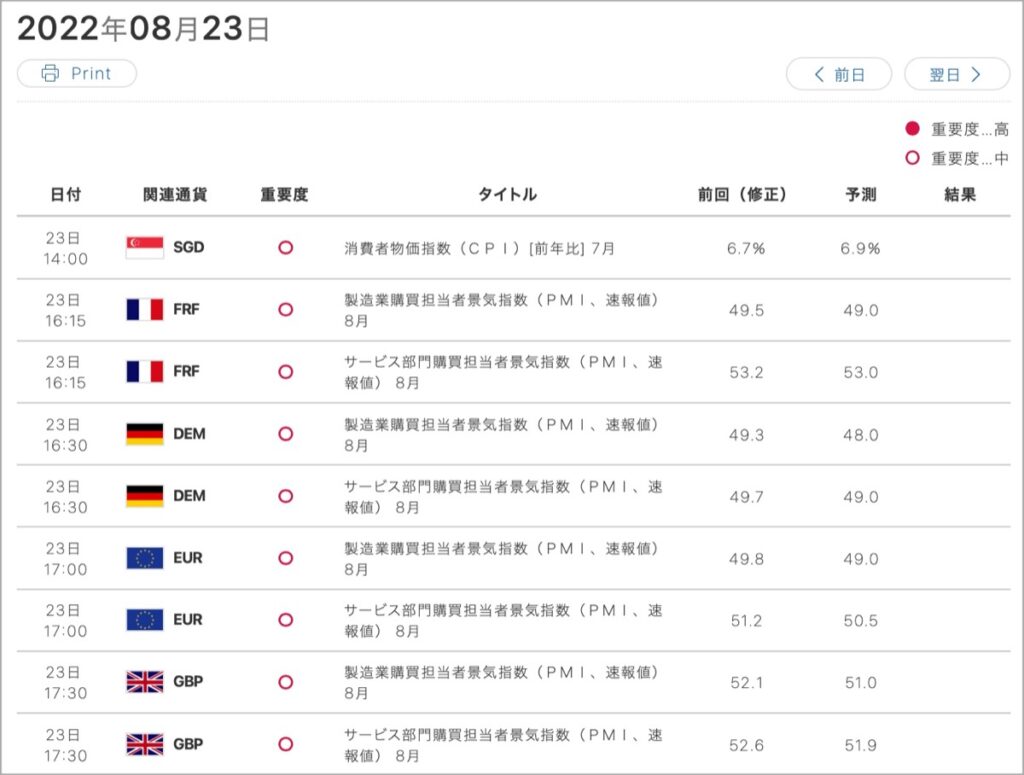1024x775 pixels.
Task: Click the importance circle in SGD row
Action: (x=285, y=247)
